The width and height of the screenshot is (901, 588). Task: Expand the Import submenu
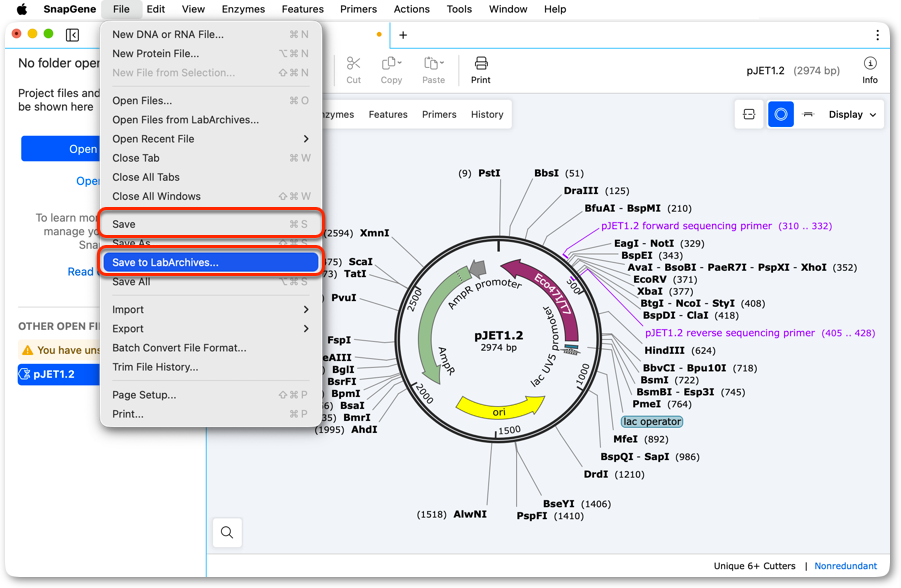point(210,309)
